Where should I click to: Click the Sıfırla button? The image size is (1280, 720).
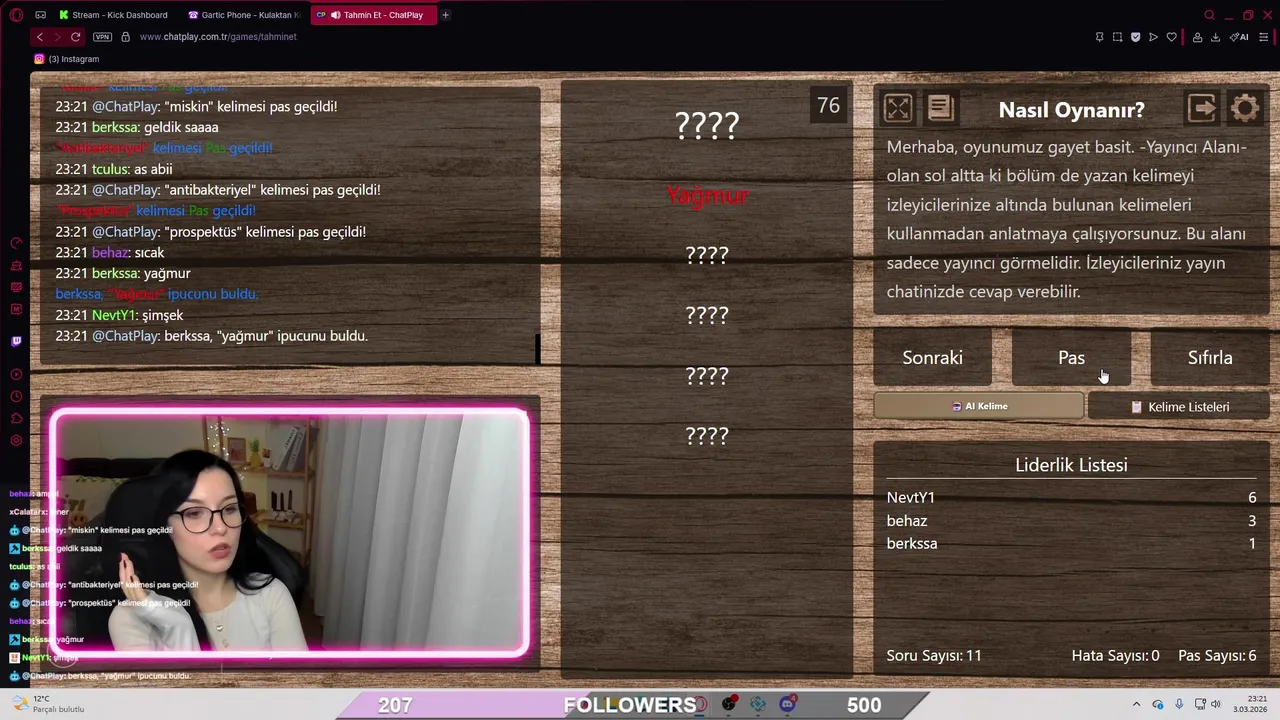1210,358
